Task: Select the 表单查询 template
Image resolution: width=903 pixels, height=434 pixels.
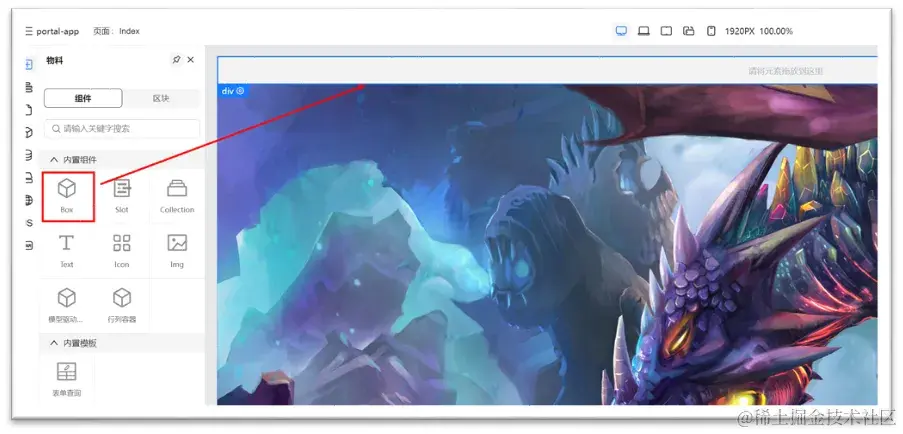Action: [67, 379]
